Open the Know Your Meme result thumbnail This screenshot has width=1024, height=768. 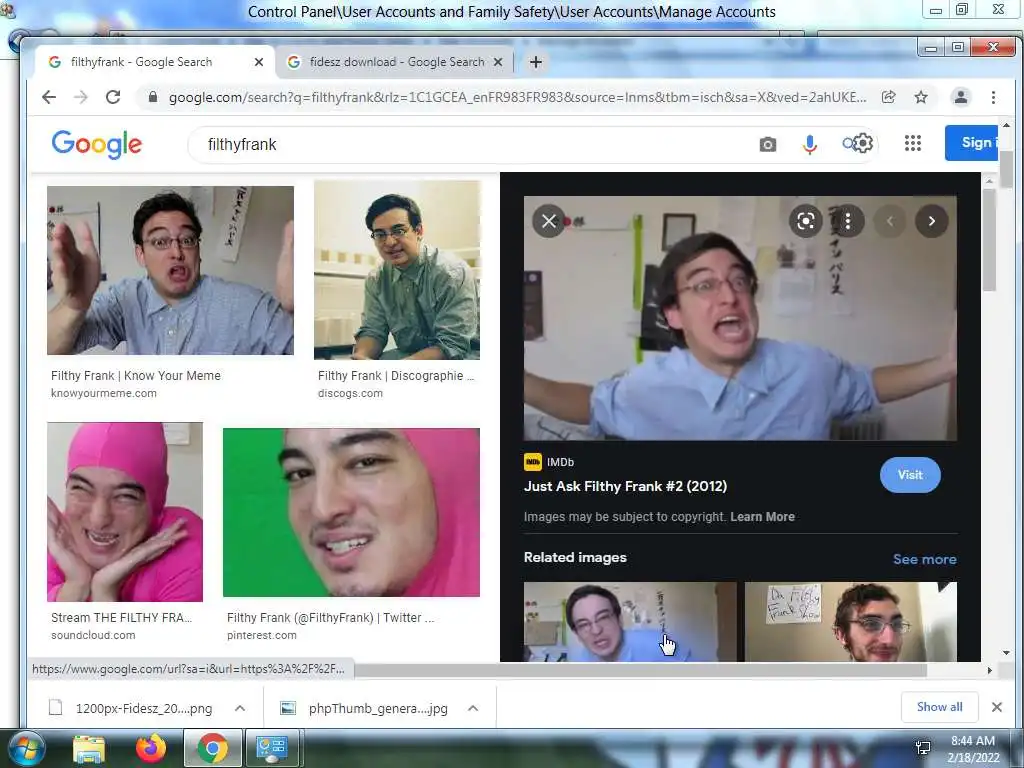(x=170, y=270)
